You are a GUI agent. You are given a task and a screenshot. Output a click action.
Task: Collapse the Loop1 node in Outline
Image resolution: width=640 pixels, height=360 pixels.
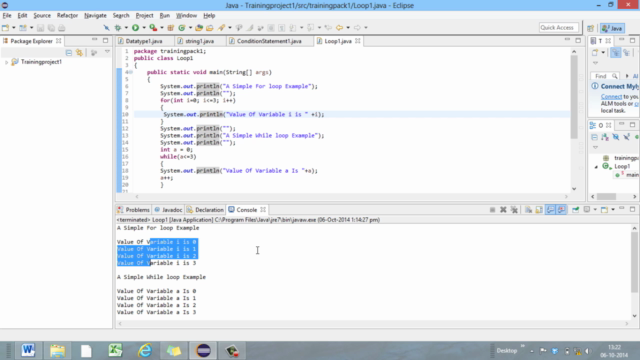click(x=596, y=167)
